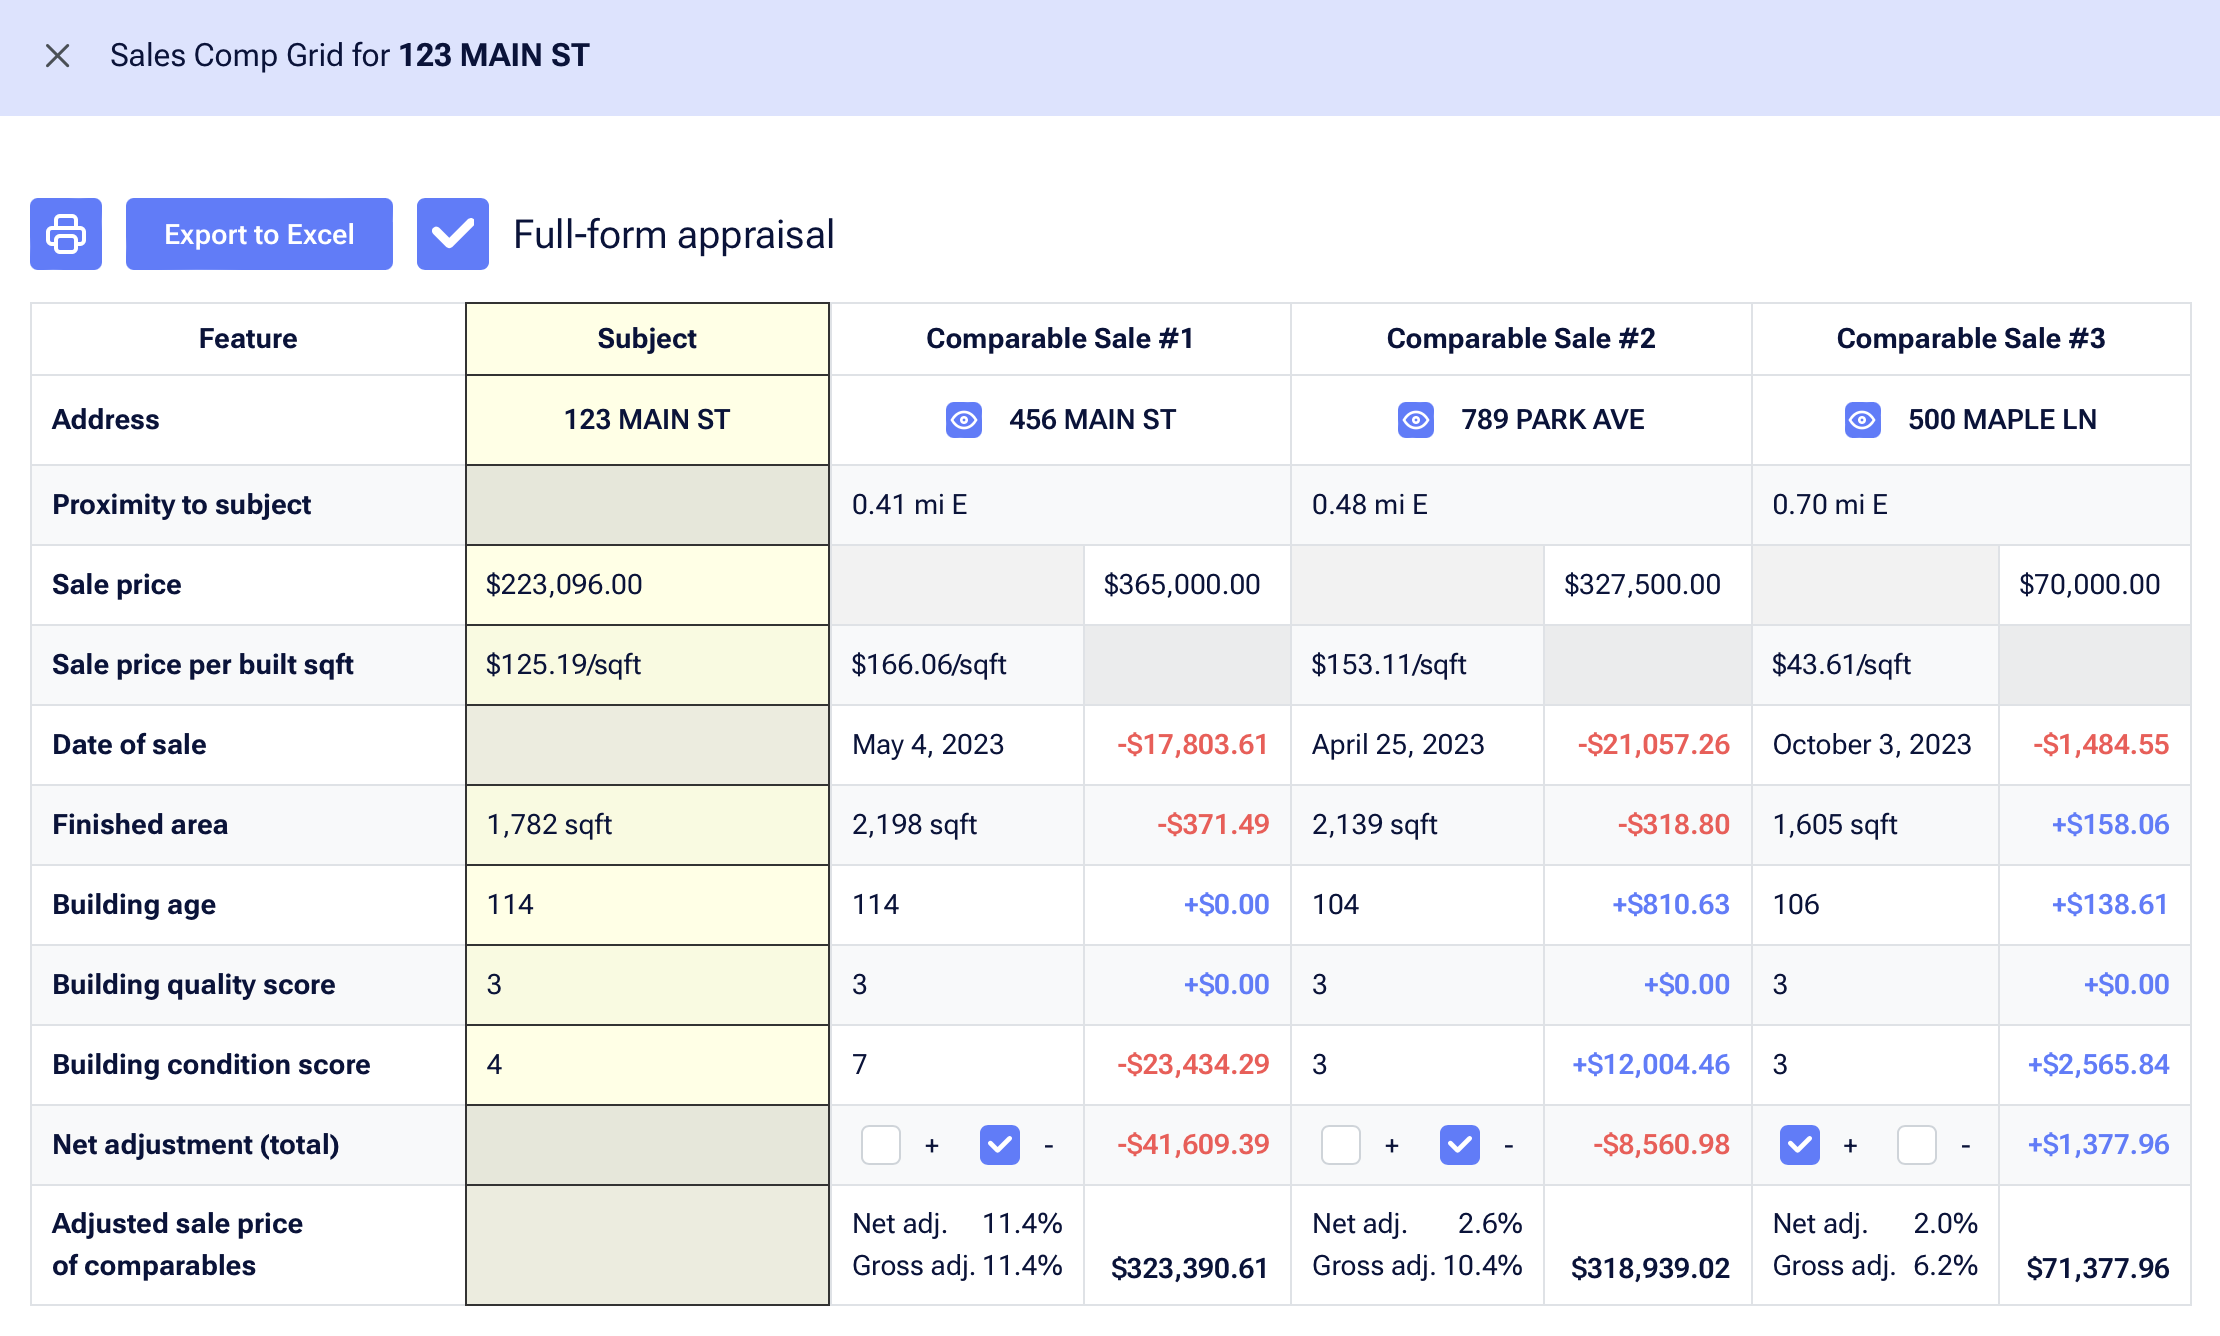Click the Export to Excel button

(259, 233)
